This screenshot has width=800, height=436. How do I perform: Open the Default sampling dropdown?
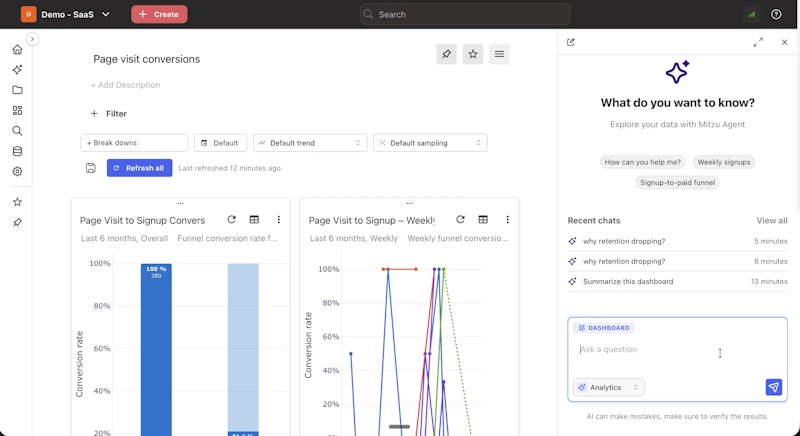[x=430, y=143]
